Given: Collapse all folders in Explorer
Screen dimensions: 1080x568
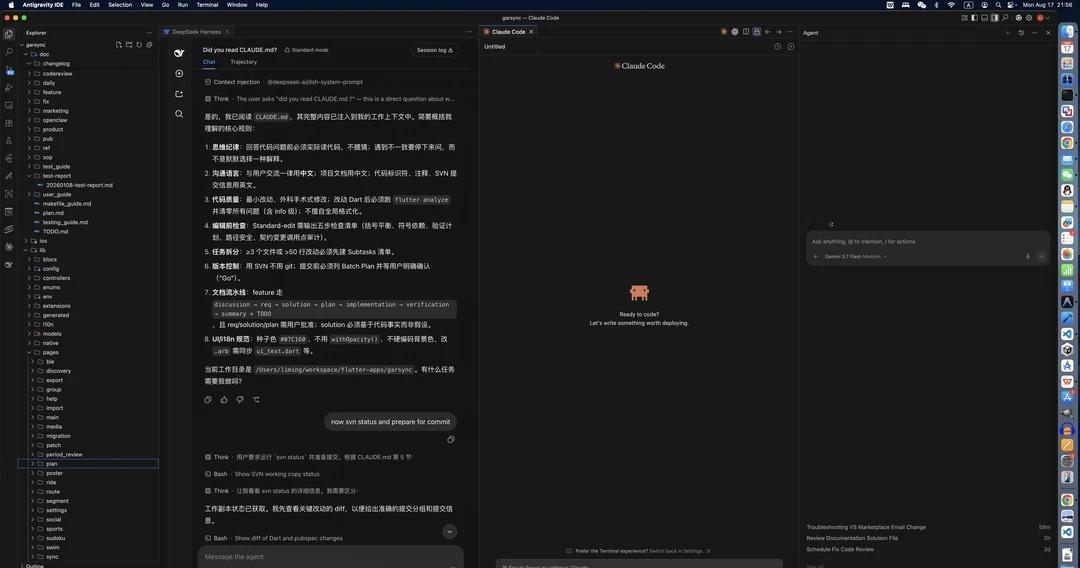Looking at the screenshot, I should pos(149,45).
